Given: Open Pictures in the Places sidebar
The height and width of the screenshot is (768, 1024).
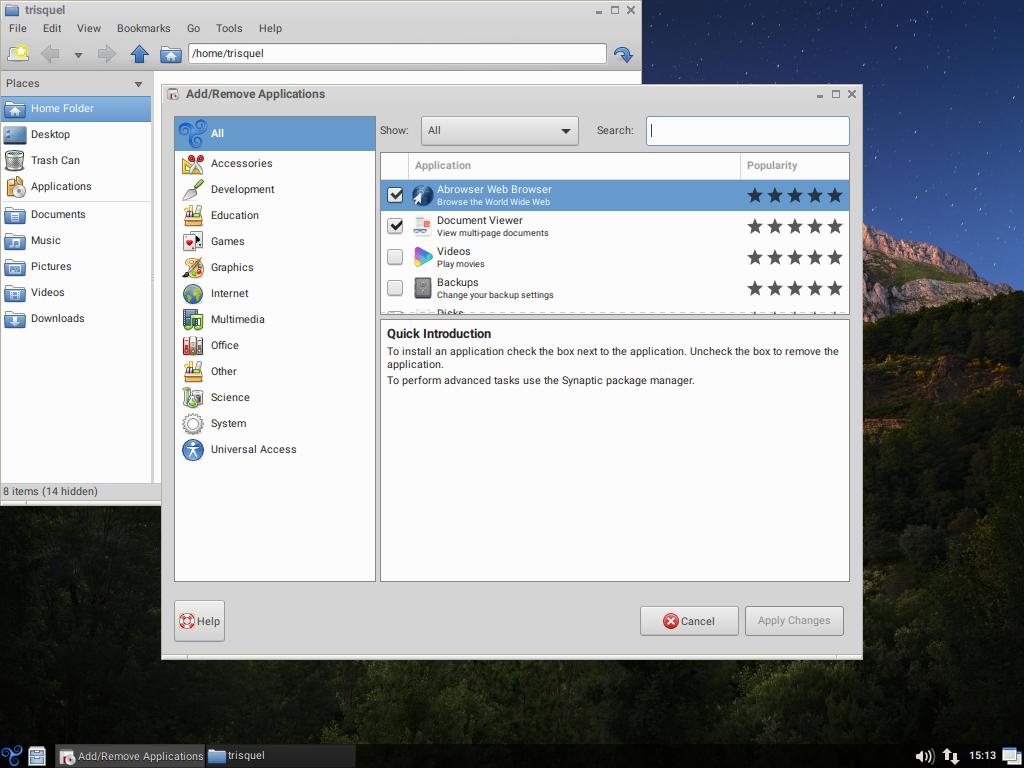Looking at the screenshot, I should 76,267.
